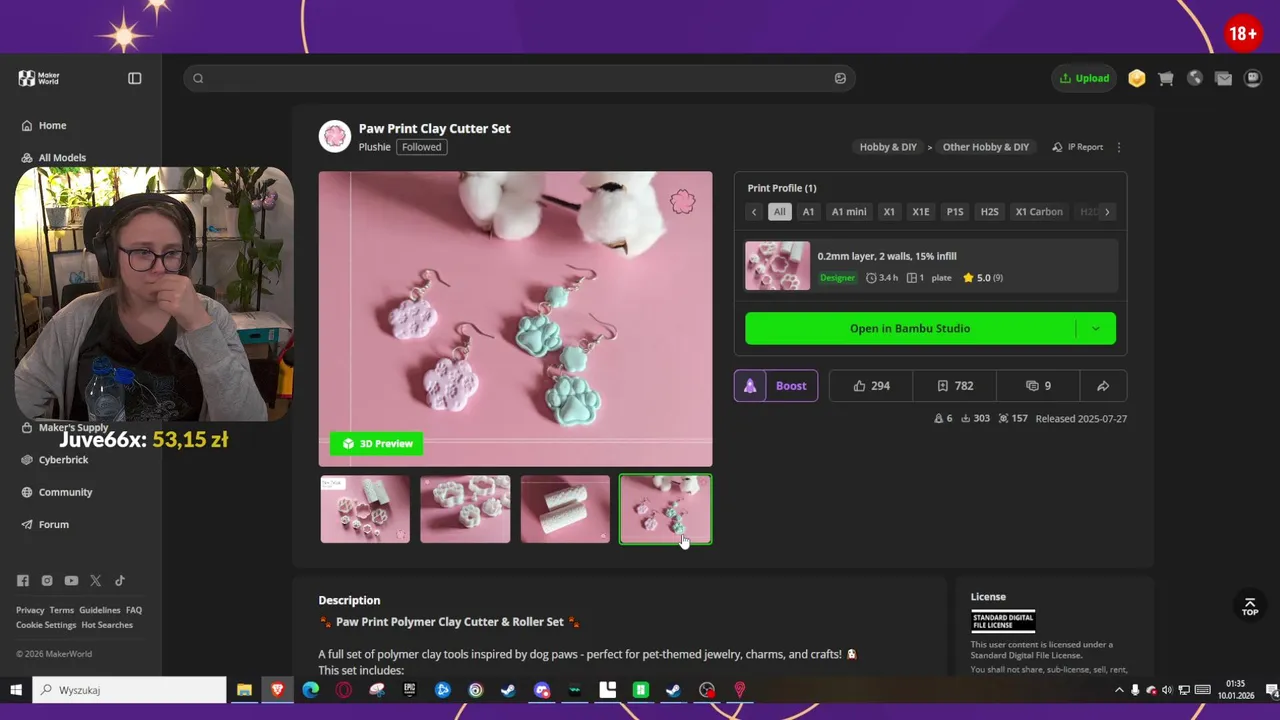1280x720 pixels.
Task: Click the Windows Wyszukaj search box
Action: point(130,690)
